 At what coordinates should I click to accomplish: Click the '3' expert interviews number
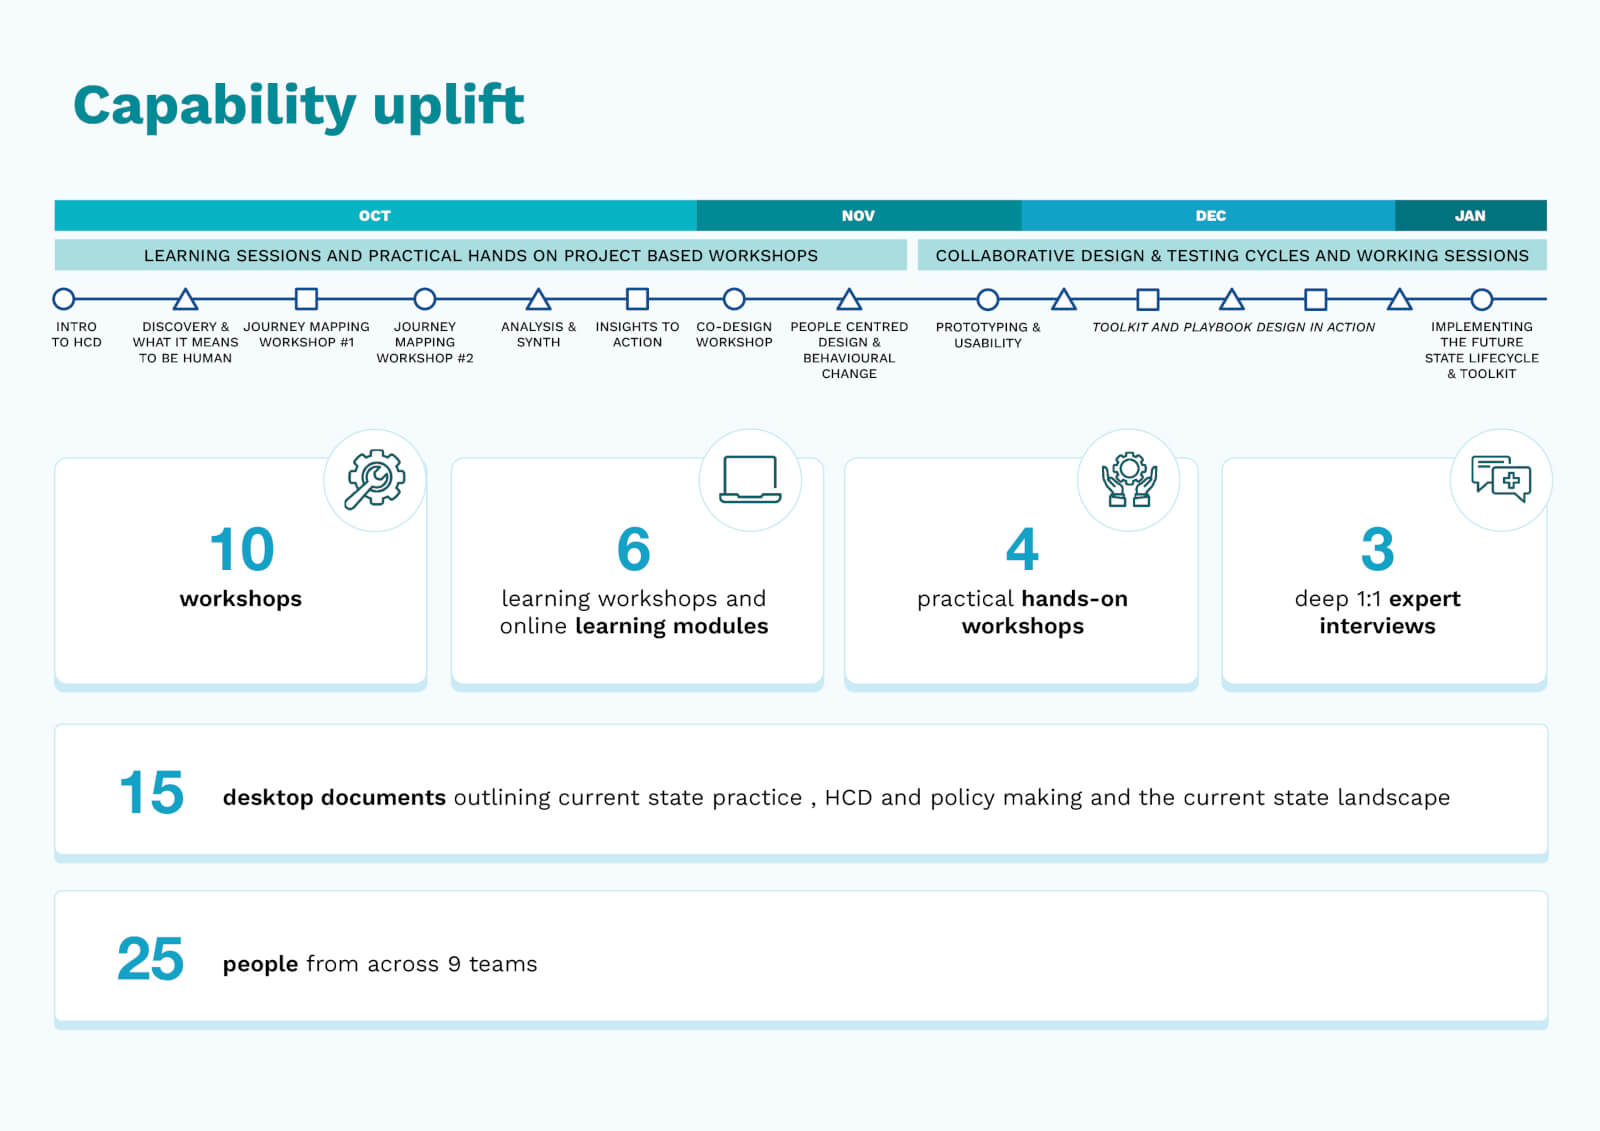[1377, 549]
